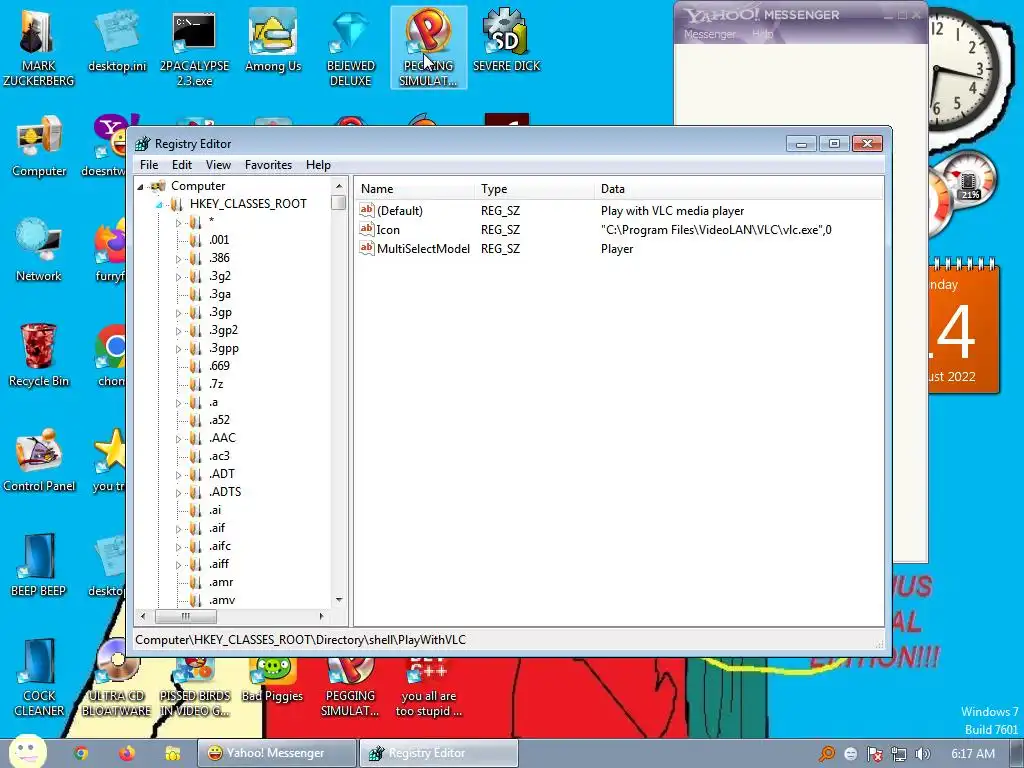The width and height of the screenshot is (1024, 768).
Task: Click the Action Center flag tray icon
Action: coord(874,754)
